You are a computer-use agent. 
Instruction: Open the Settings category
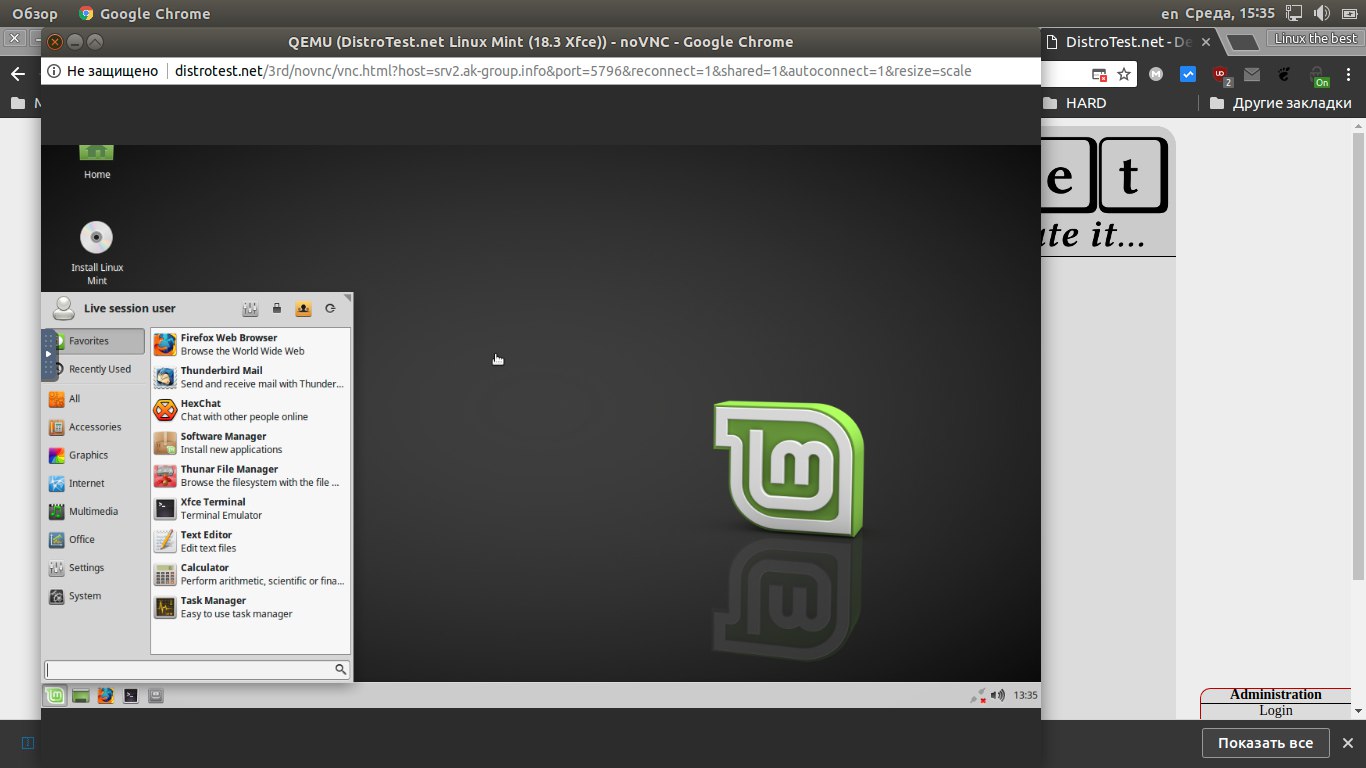click(96, 568)
